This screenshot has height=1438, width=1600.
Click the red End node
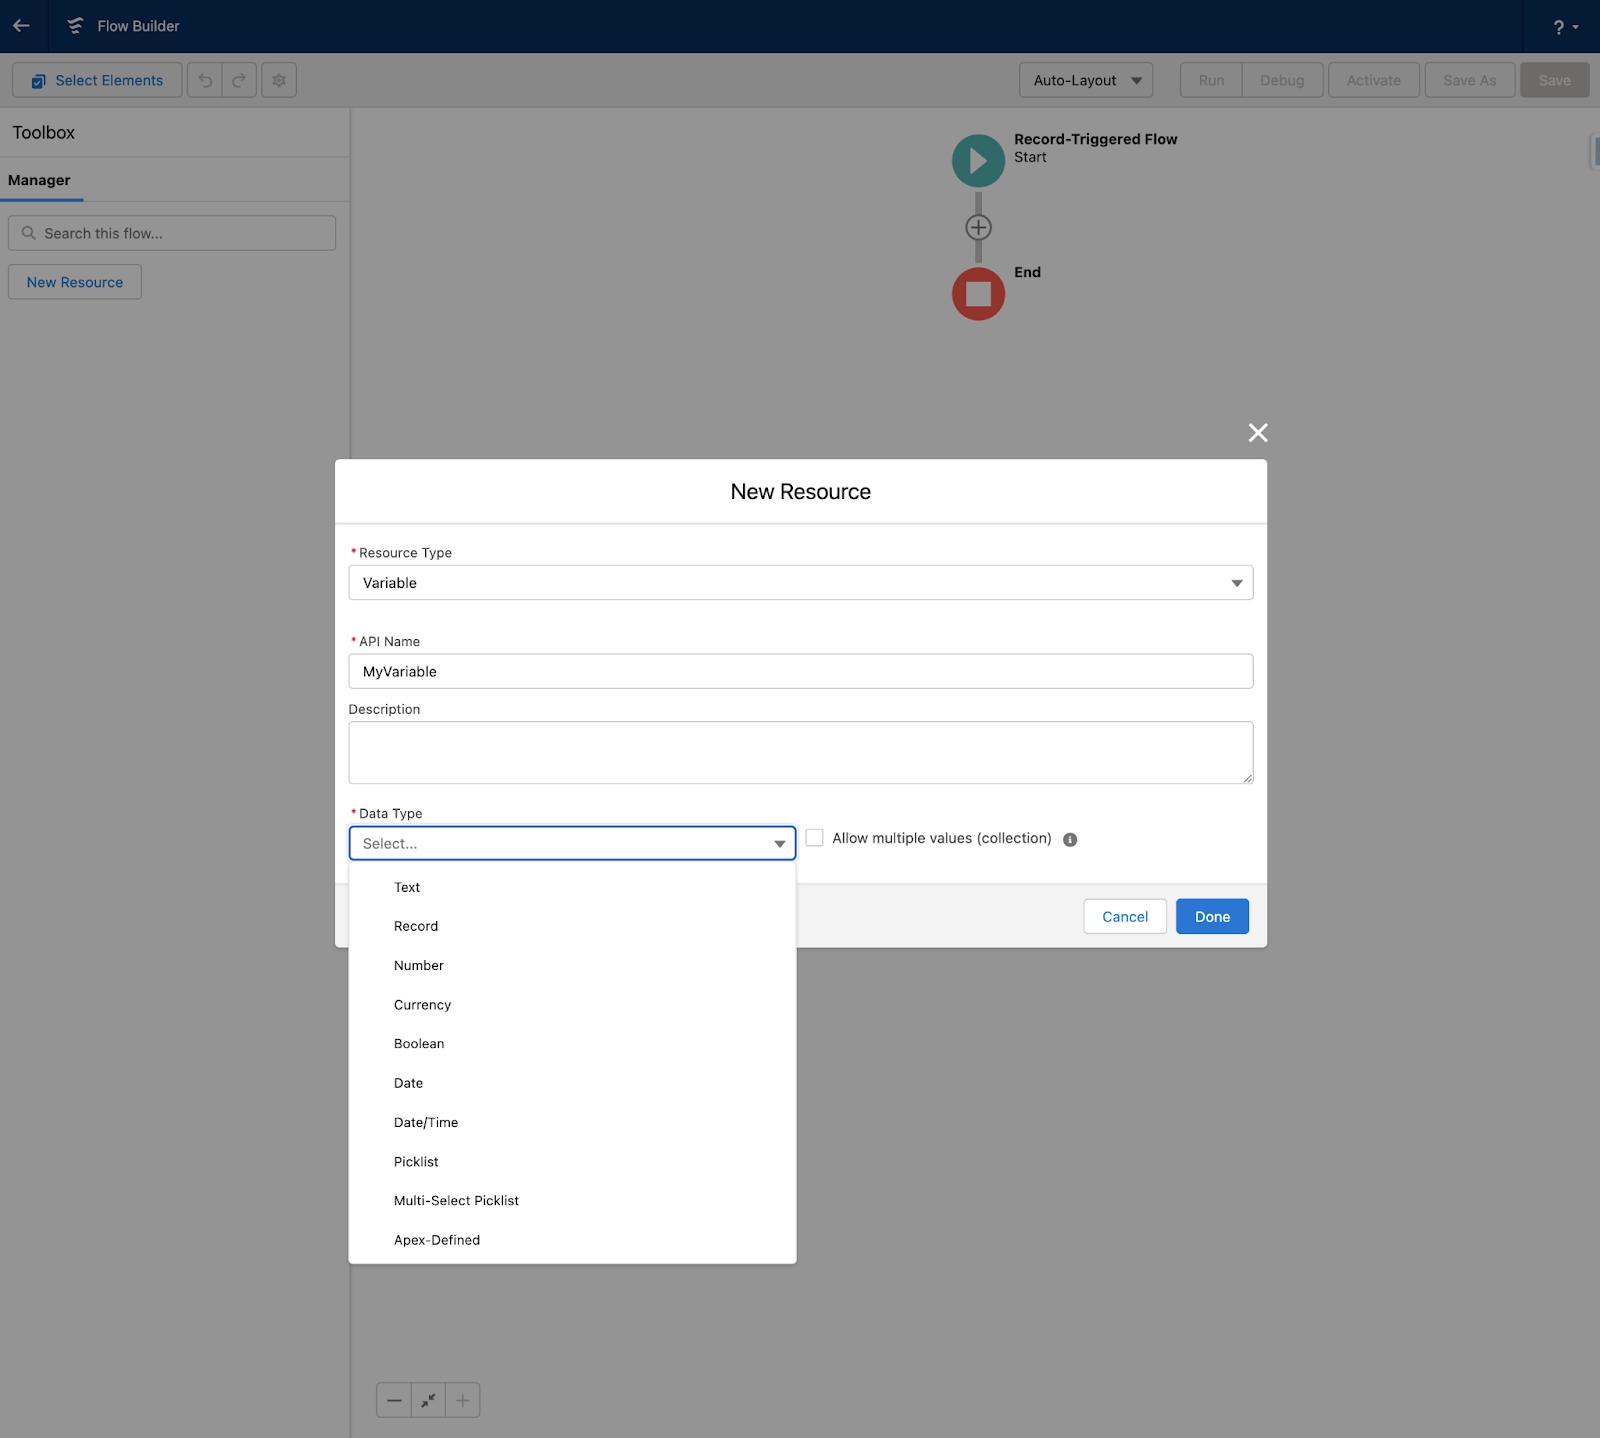(x=977, y=293)
